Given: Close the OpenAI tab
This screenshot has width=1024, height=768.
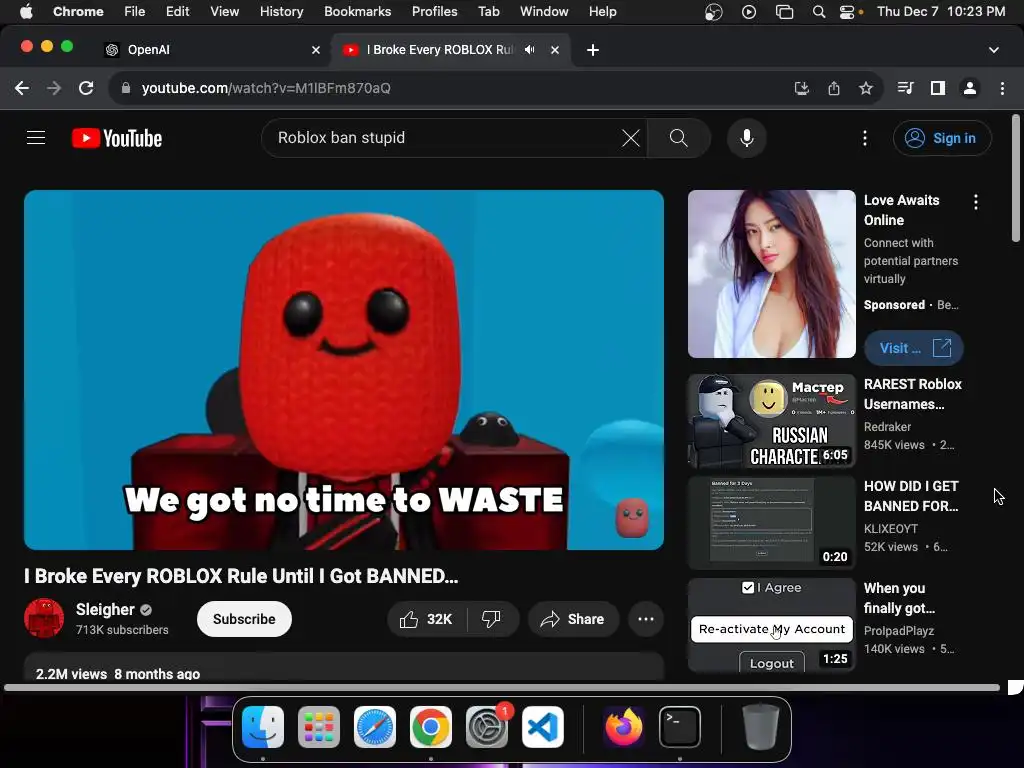Looking at the screenshot, I should (316, 50).
